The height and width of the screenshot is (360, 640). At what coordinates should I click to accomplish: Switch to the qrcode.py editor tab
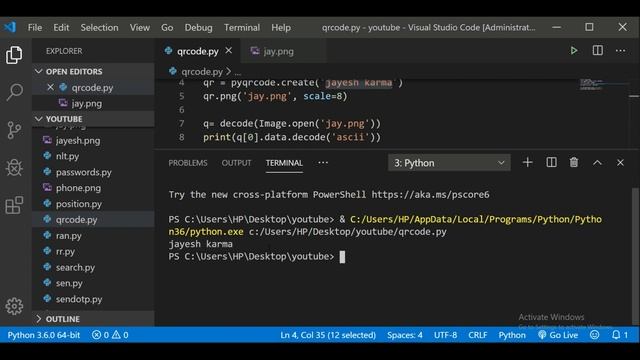click(x=198, y=51)
